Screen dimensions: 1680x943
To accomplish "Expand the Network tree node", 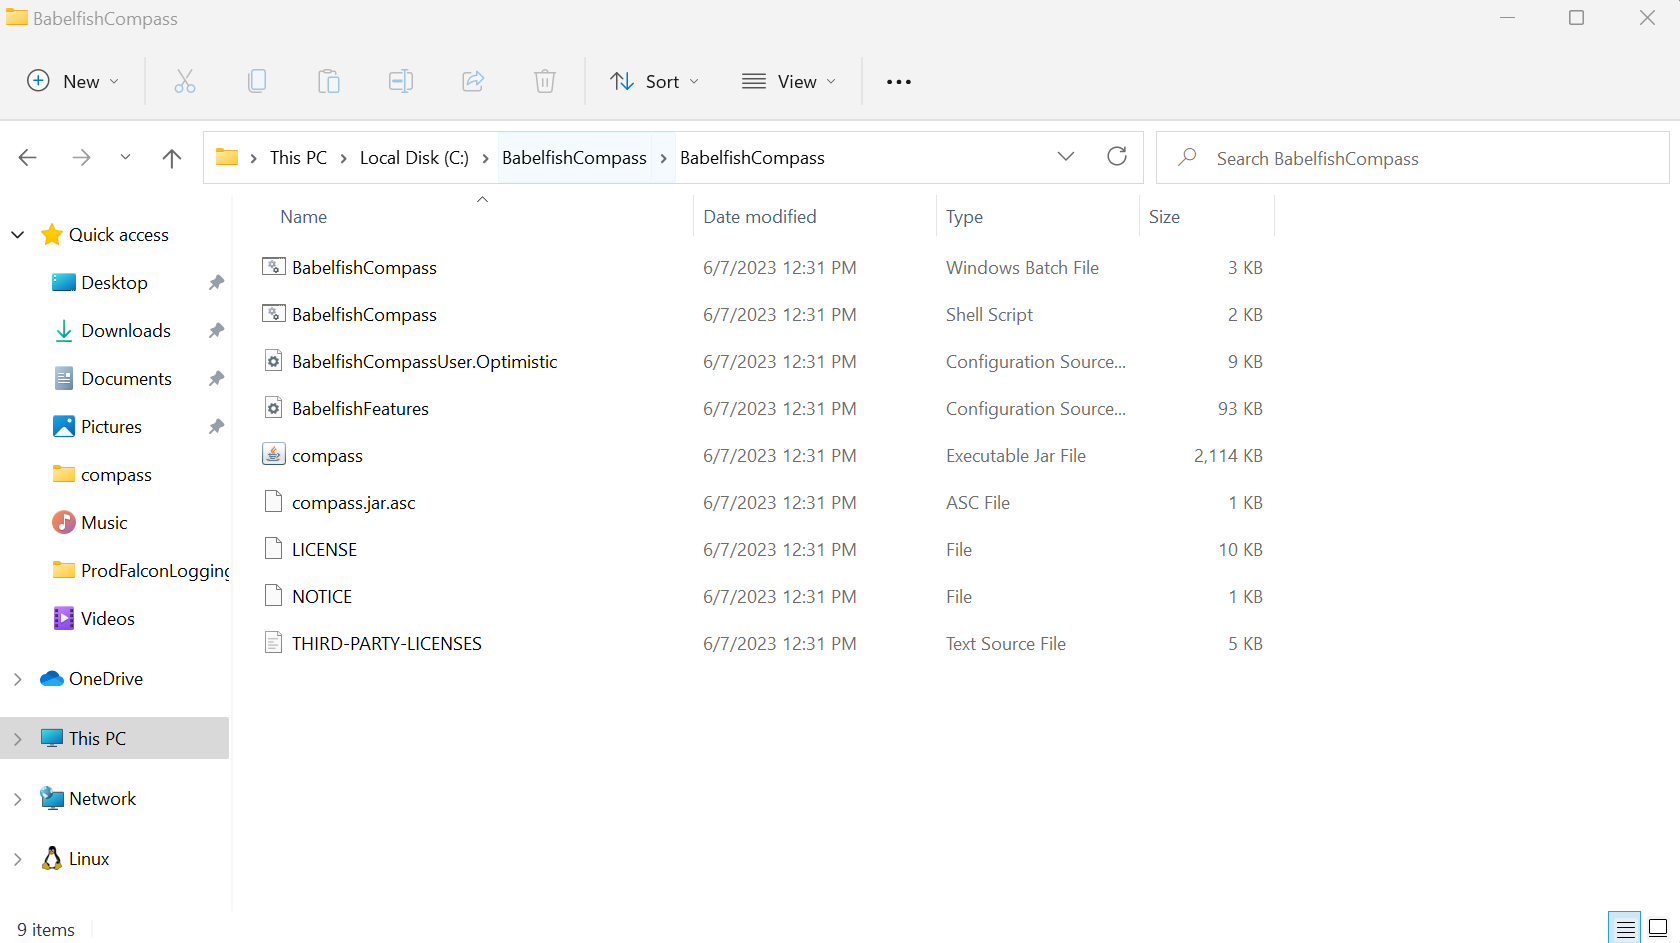I will click(x=17, y=799).
